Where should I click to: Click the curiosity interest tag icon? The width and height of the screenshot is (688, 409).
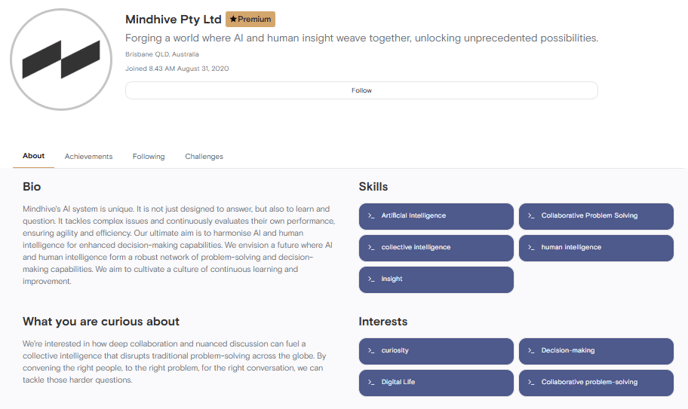tap(371, 351)
